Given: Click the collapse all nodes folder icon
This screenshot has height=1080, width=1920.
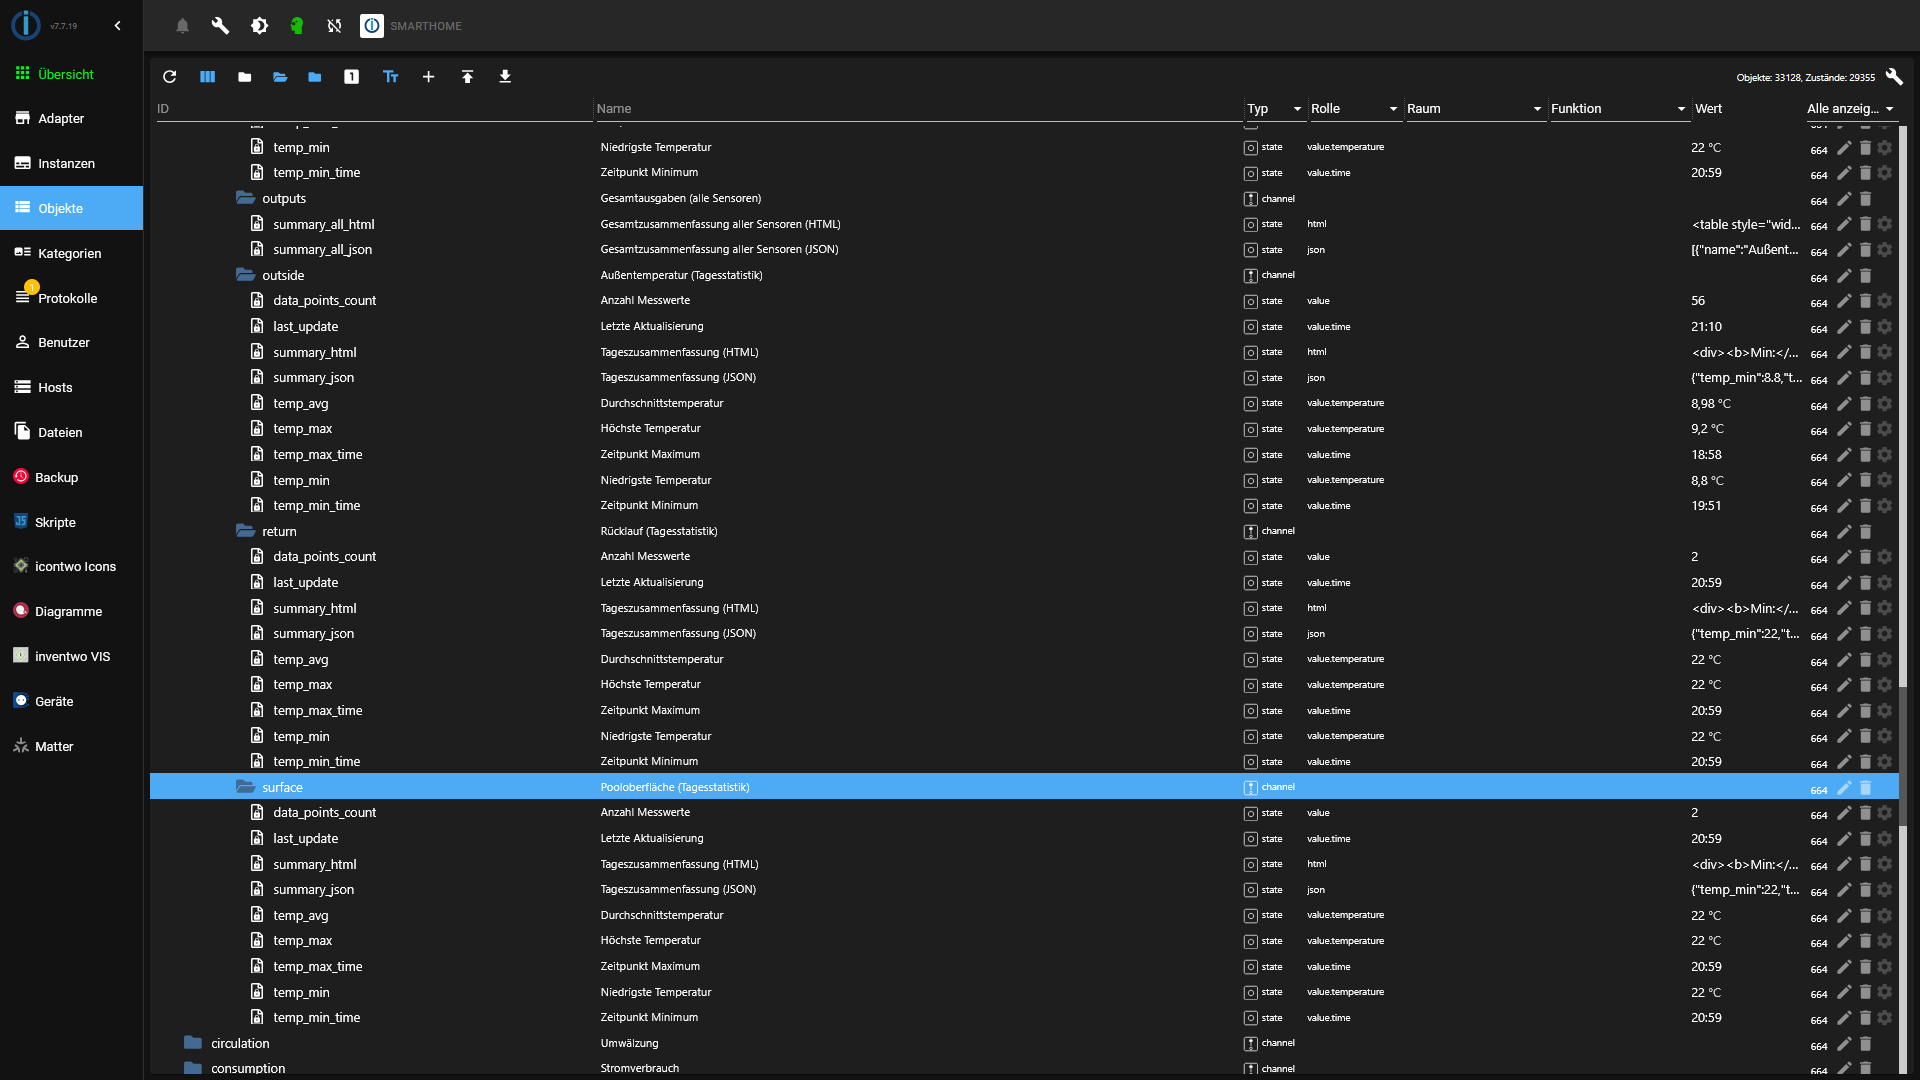Looking at the screenshot, I should click(x=244, y=77).
